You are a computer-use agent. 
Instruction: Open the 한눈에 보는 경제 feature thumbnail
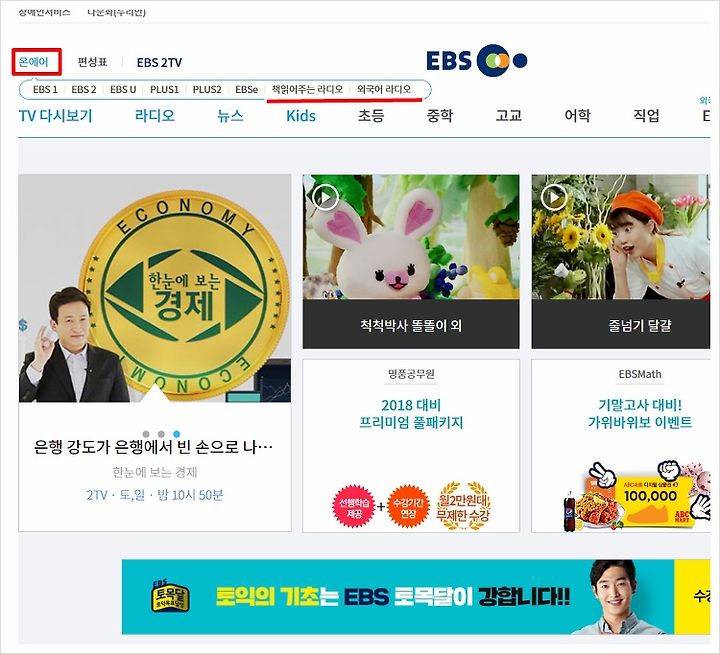(x=155, y=288)
